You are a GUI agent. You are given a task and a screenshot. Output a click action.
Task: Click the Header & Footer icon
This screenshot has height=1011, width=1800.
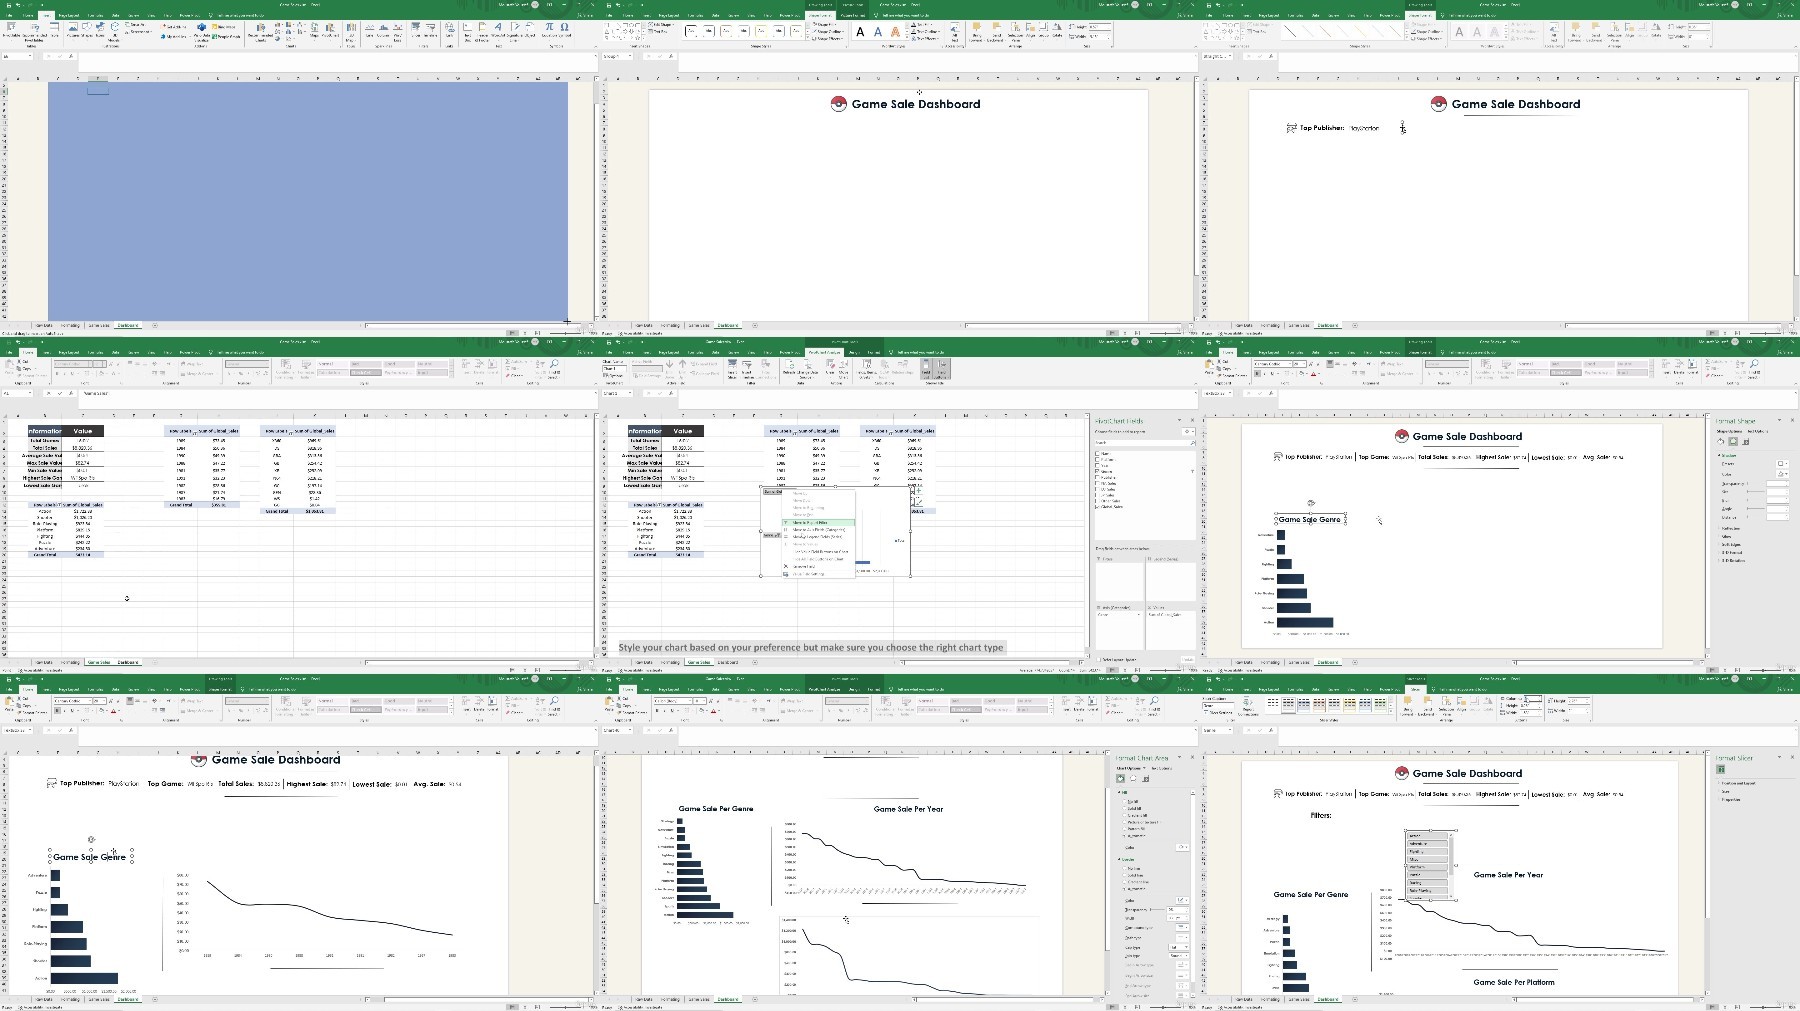[482, 32]
